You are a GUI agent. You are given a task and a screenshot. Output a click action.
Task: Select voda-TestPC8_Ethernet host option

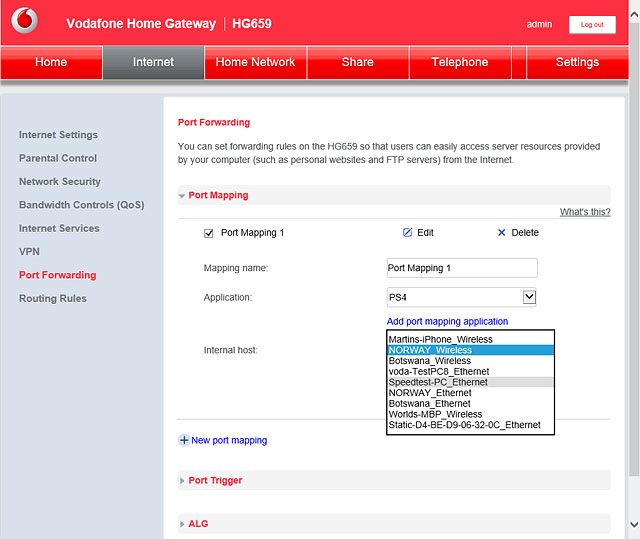470,371
